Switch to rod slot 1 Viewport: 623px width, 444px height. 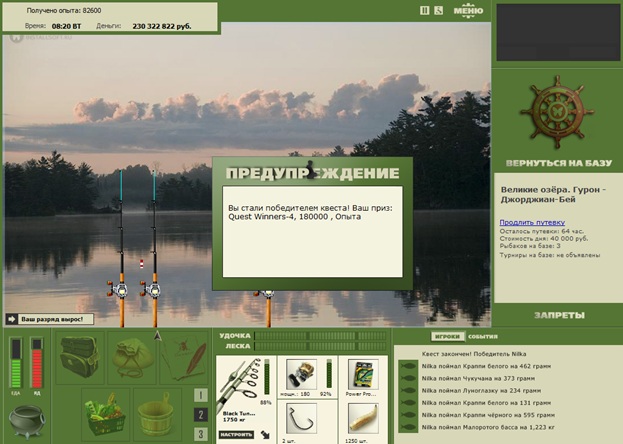click(x=201, y=395)
